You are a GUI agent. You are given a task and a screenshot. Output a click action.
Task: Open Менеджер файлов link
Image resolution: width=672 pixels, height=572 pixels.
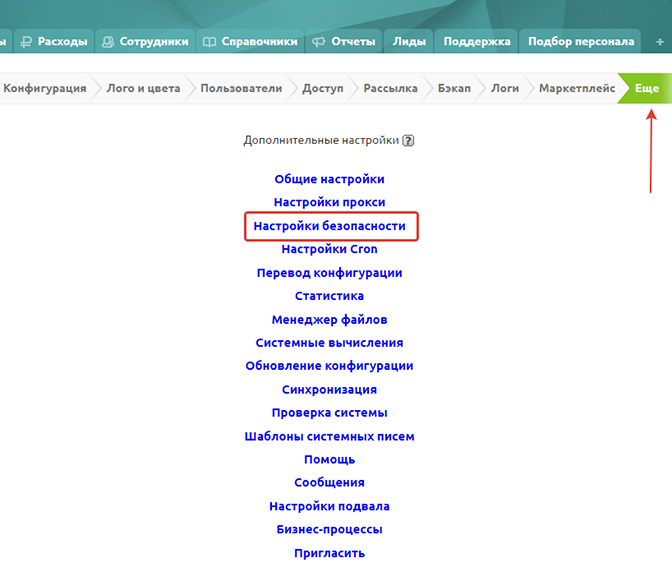329,320
